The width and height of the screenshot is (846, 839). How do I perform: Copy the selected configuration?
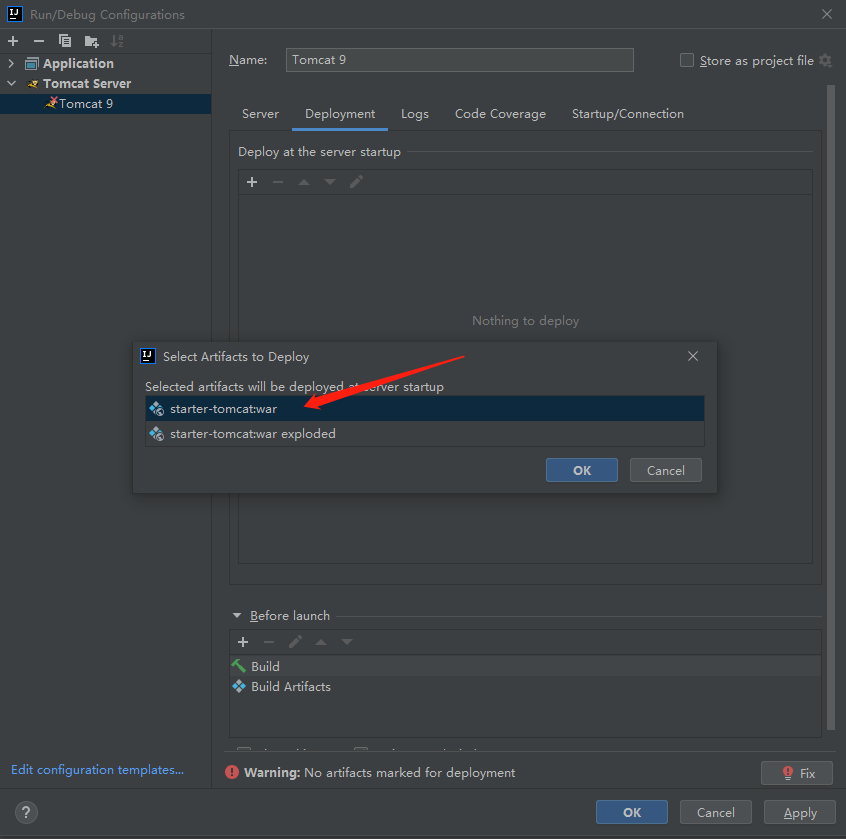click(65, 41)
